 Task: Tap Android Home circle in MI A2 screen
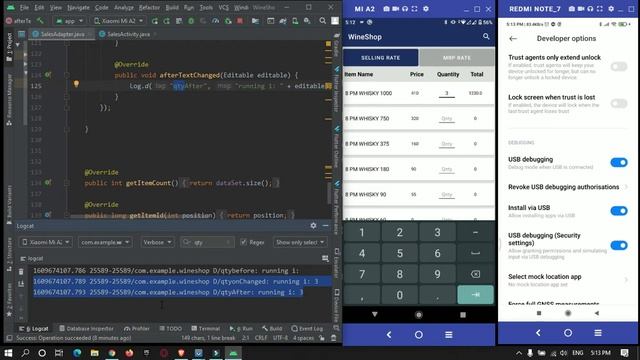(x=418, y=315)
